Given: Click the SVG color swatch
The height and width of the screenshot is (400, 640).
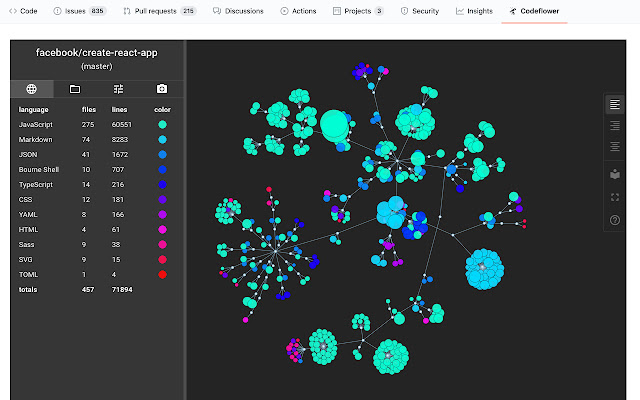Looking at the screenshot, I should click(162, 260).
